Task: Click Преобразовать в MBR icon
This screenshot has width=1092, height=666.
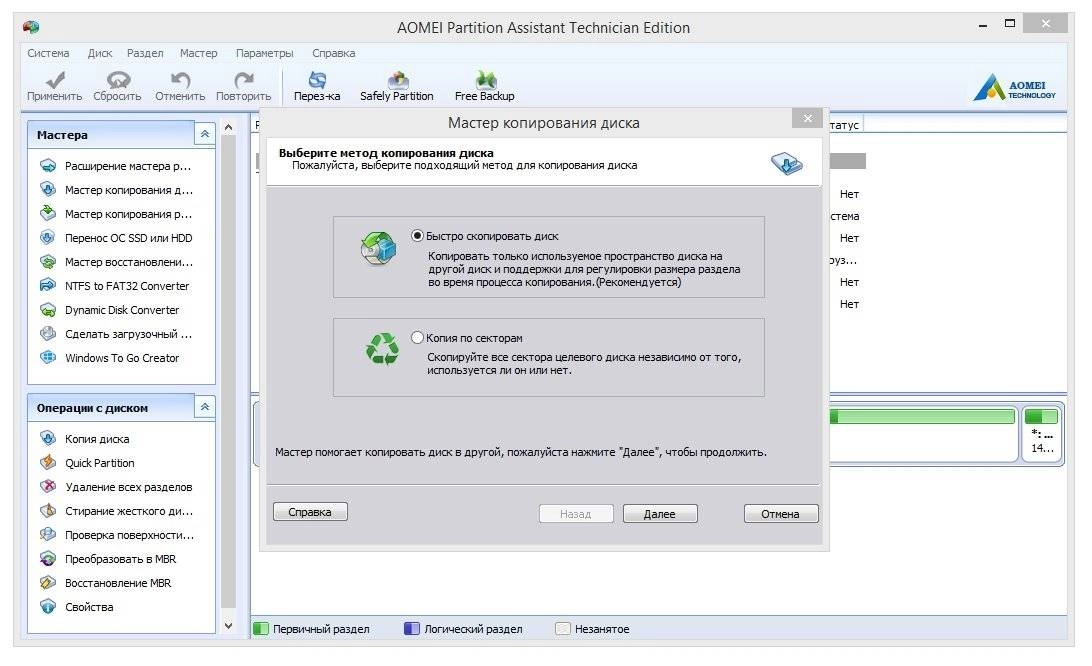Action: coord(48,559)
